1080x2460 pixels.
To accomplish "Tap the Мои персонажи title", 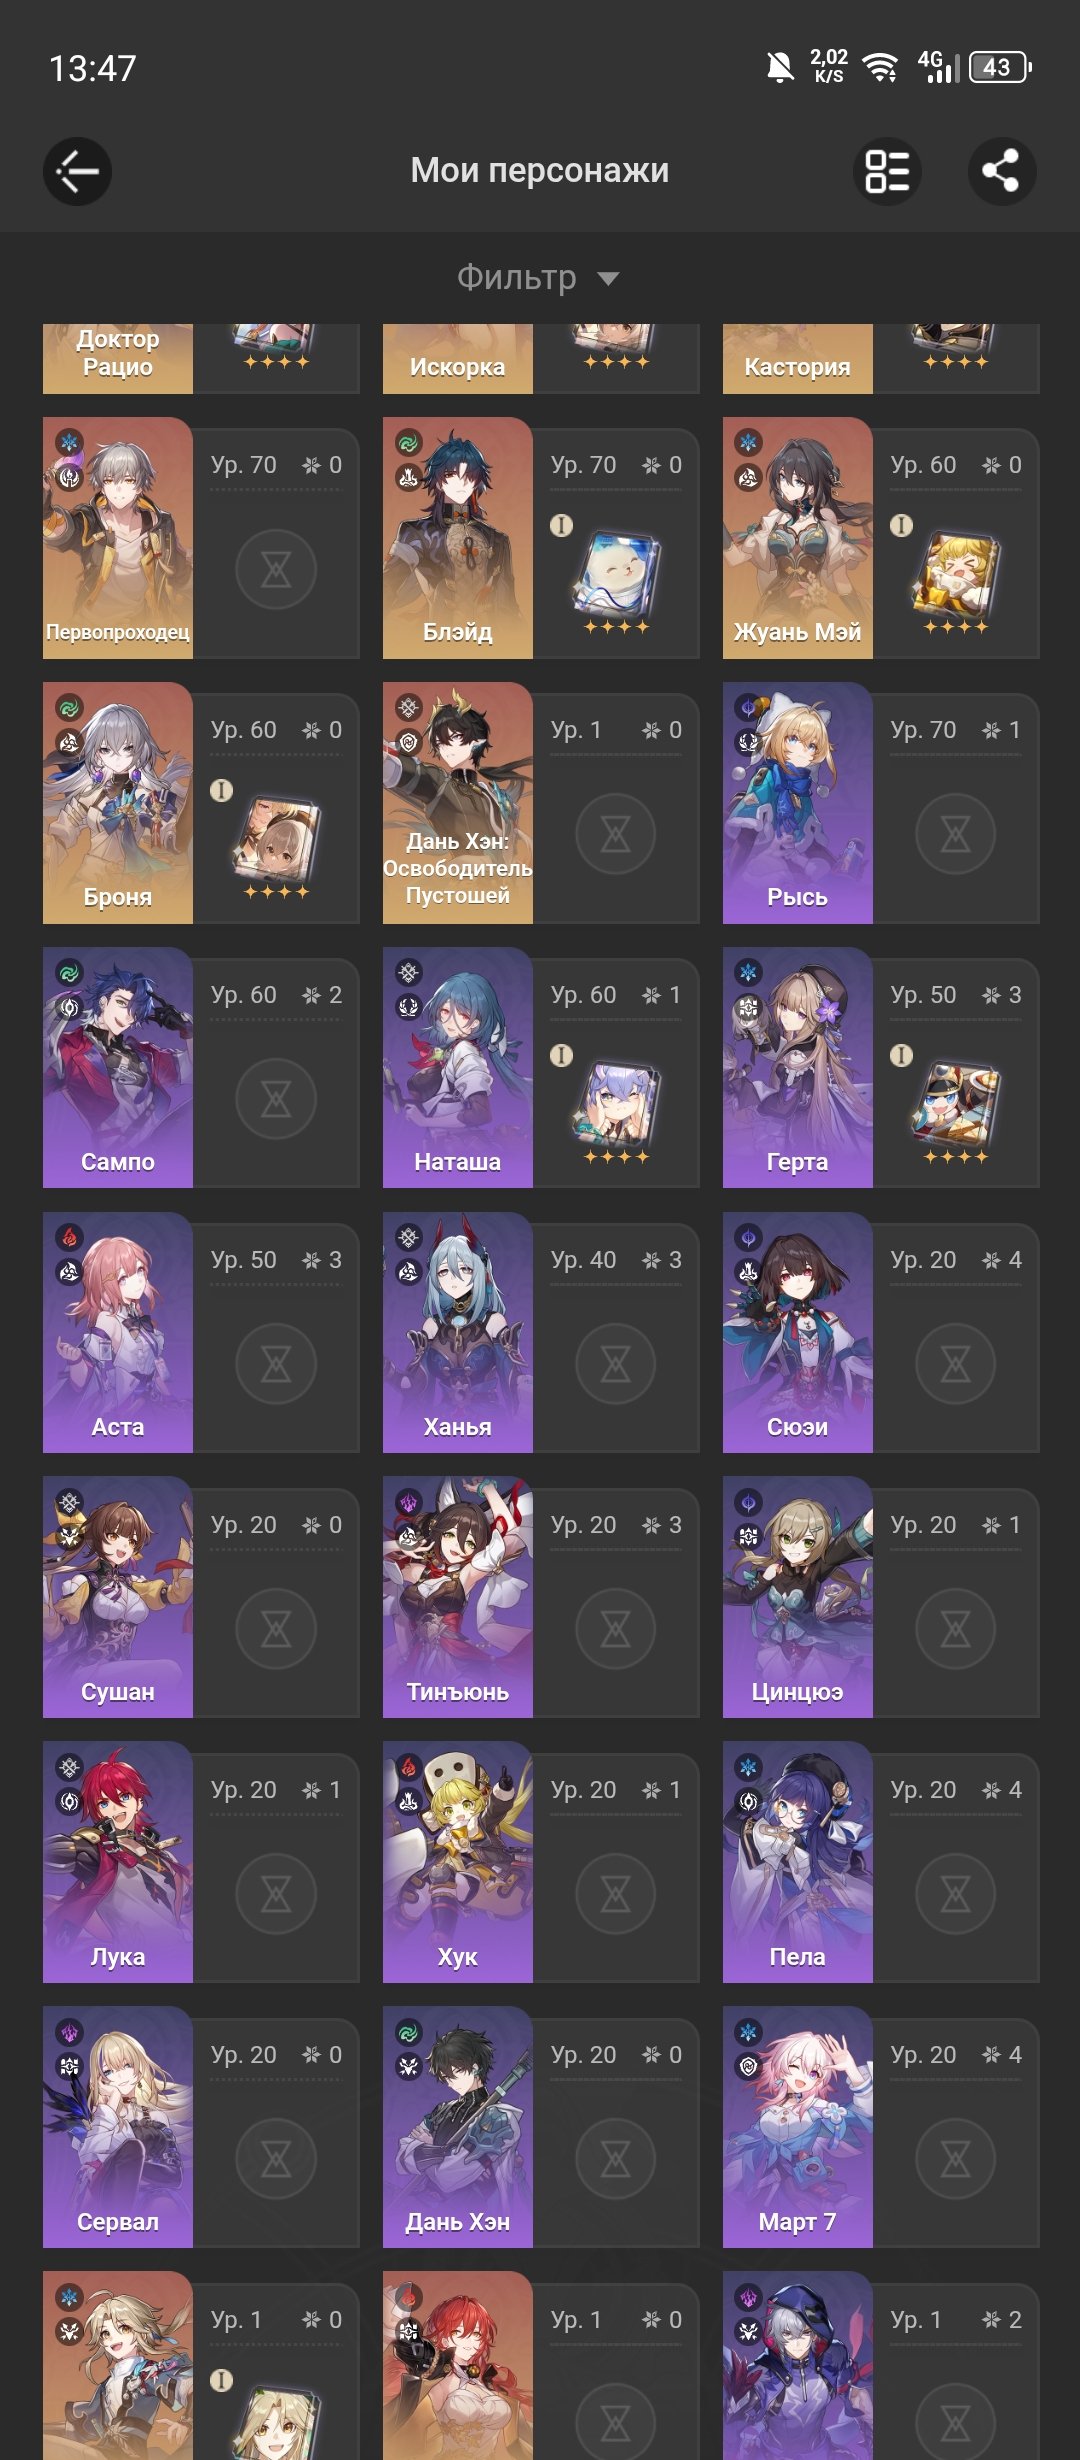I will [x=540, y=170].
